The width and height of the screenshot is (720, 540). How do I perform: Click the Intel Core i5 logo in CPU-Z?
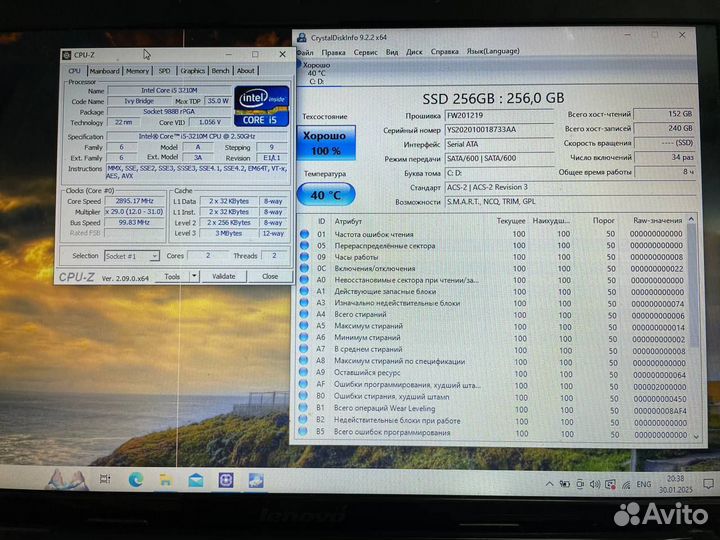click(262, 106)
